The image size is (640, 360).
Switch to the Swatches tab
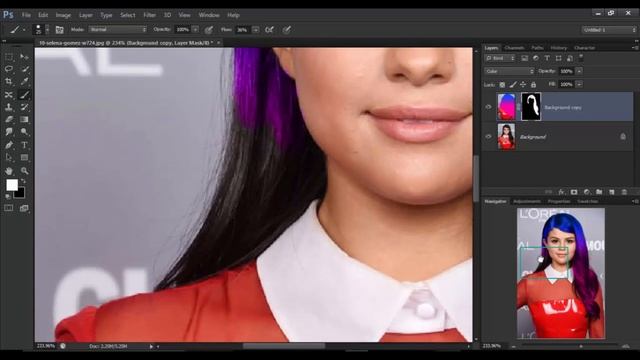point(587,201)
